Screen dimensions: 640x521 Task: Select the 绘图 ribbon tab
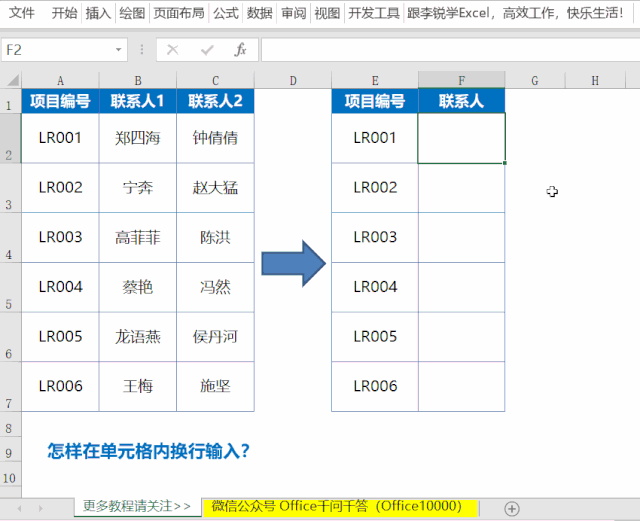coord(132,13)
